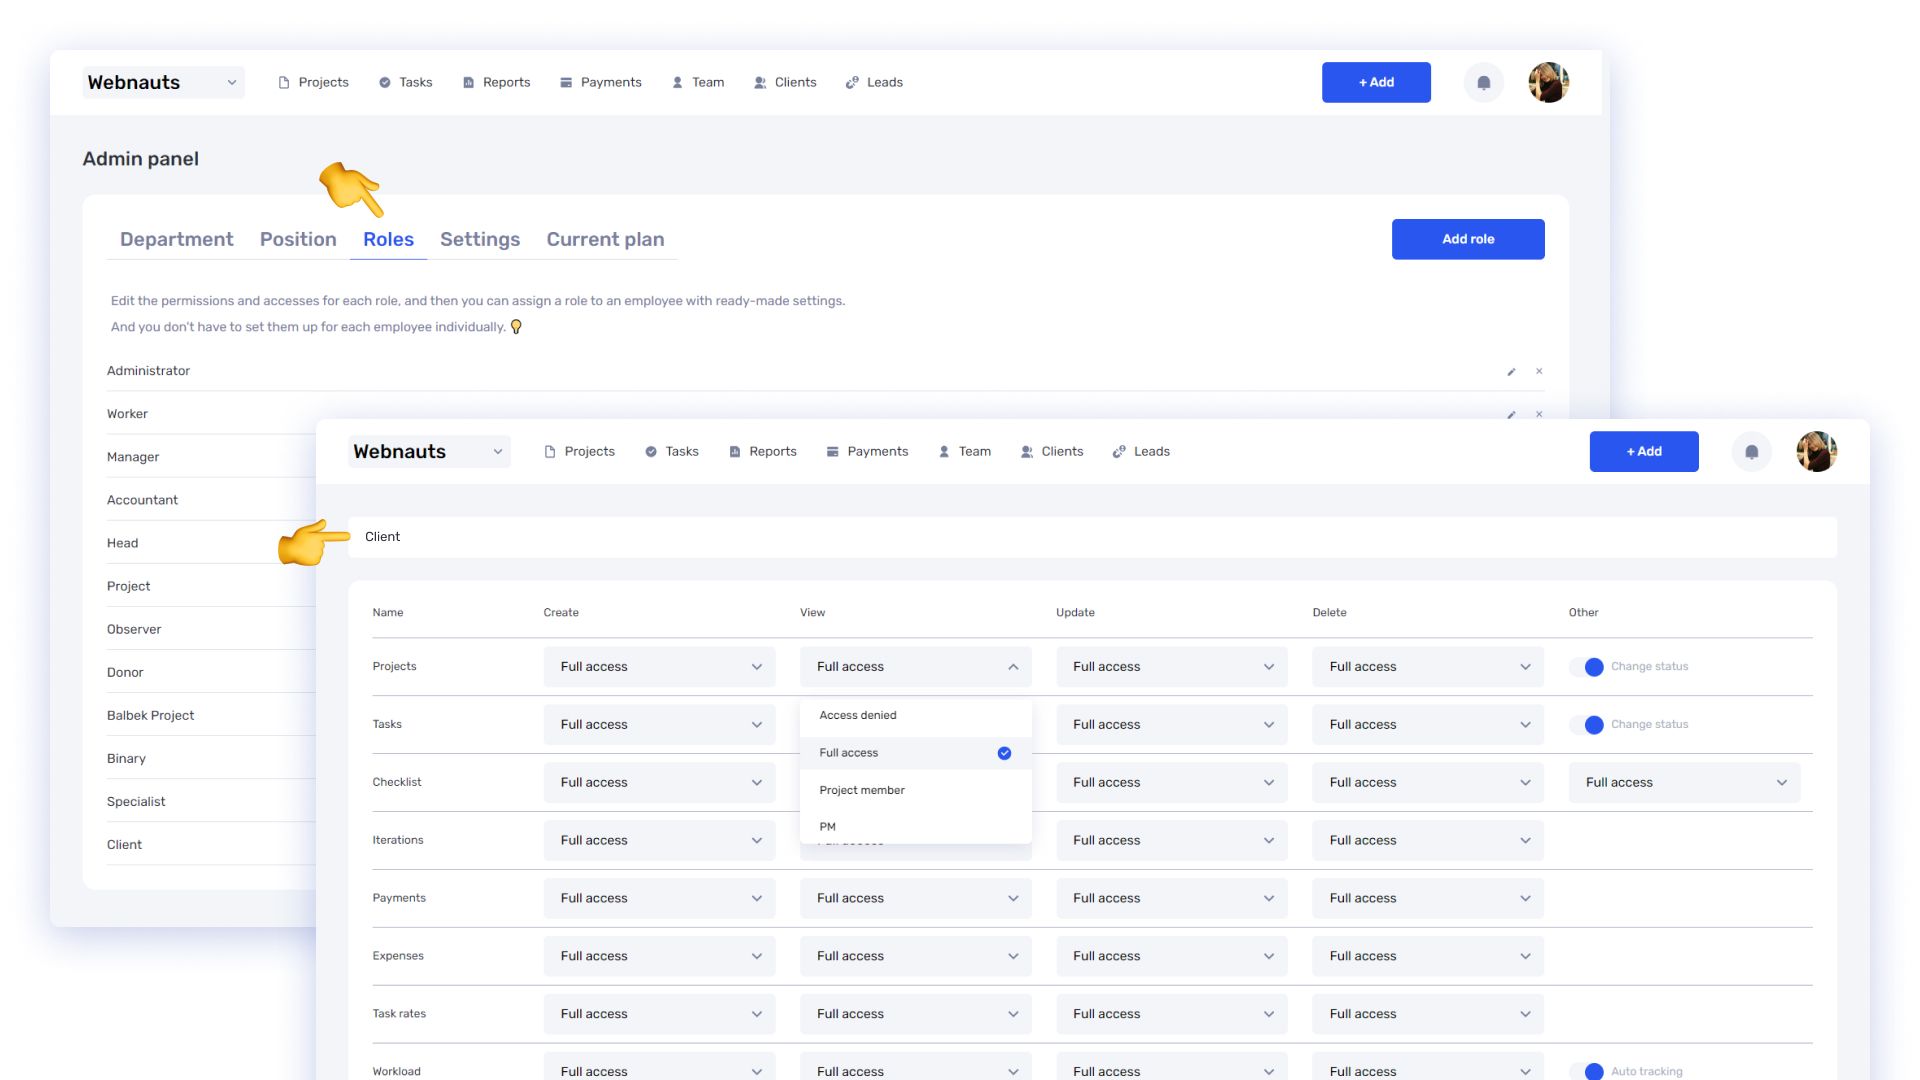Open Iterations Create access dropdown

[660, 841]
